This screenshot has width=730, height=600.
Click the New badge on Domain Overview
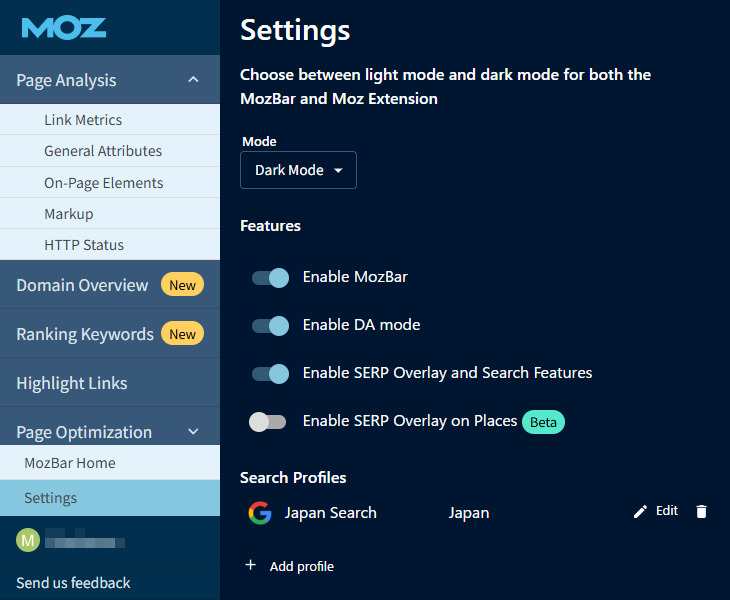(x=182, y=285)
